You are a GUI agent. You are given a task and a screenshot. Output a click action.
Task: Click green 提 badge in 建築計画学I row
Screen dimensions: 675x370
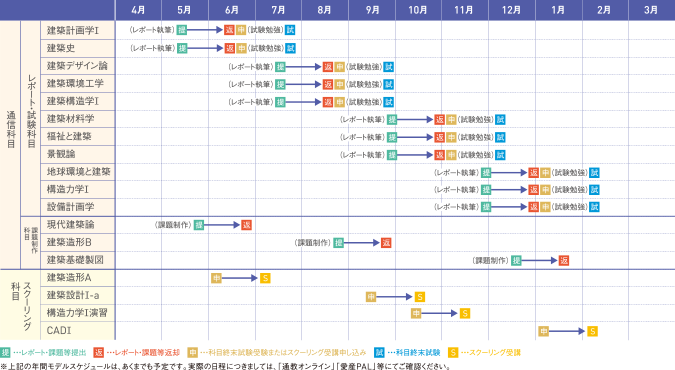tap(182, 30)
